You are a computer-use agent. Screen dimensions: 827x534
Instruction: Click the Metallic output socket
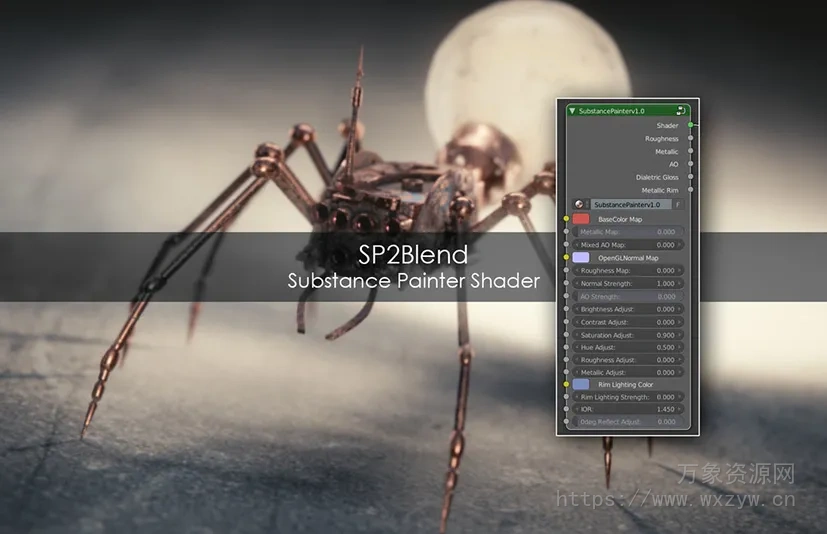(690, 152)
